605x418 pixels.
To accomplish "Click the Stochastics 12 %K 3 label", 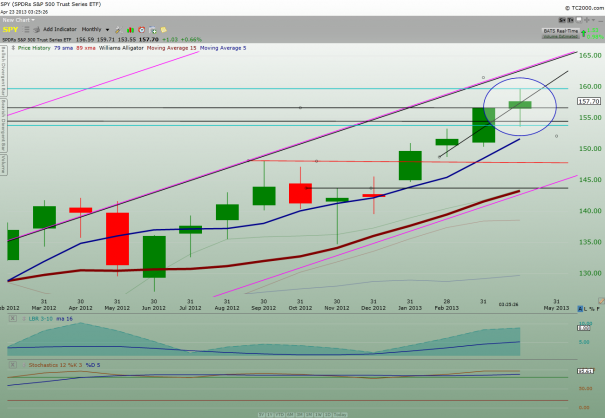I will pyautogui.click(x=55, y=365).
